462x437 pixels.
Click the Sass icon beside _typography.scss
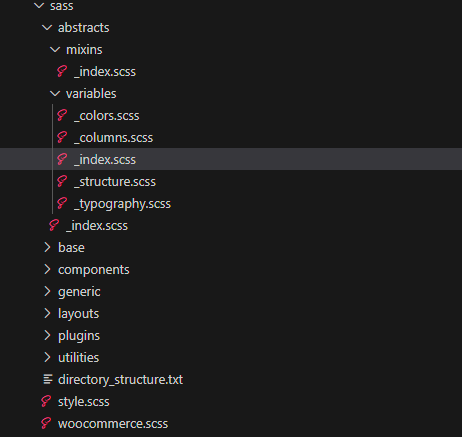pos(62,203)
